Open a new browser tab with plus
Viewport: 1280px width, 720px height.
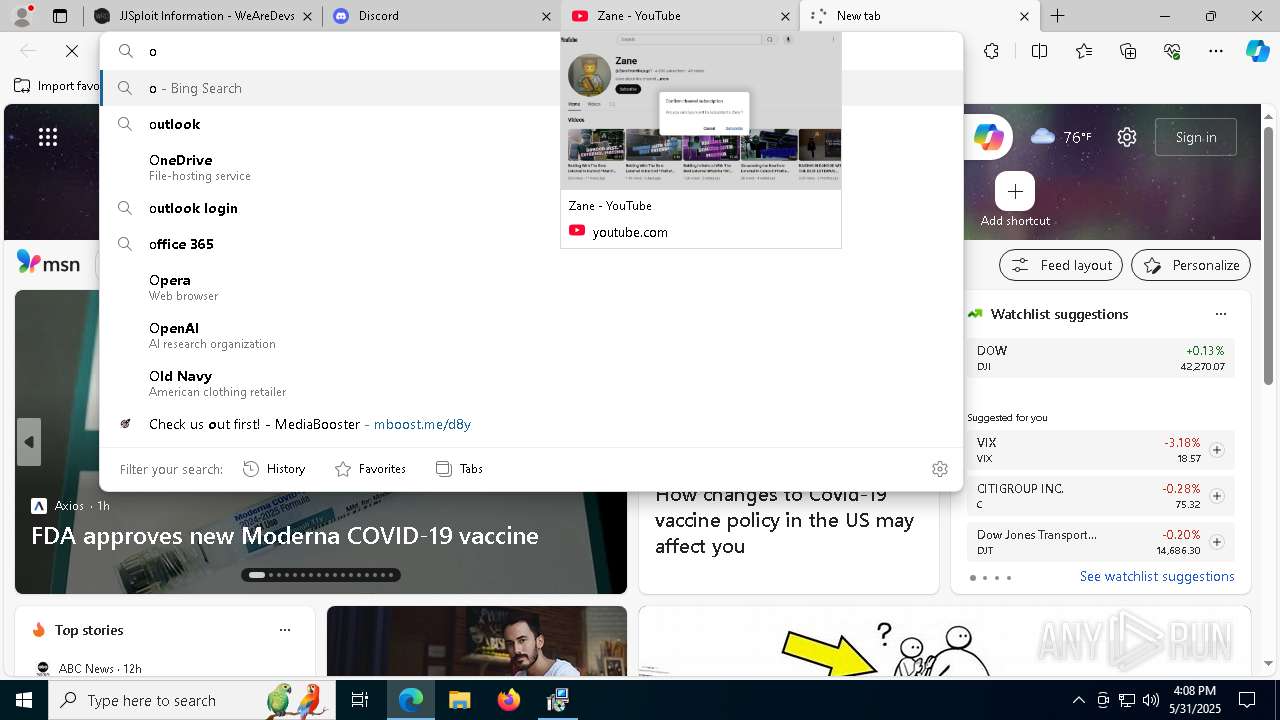1057,16
